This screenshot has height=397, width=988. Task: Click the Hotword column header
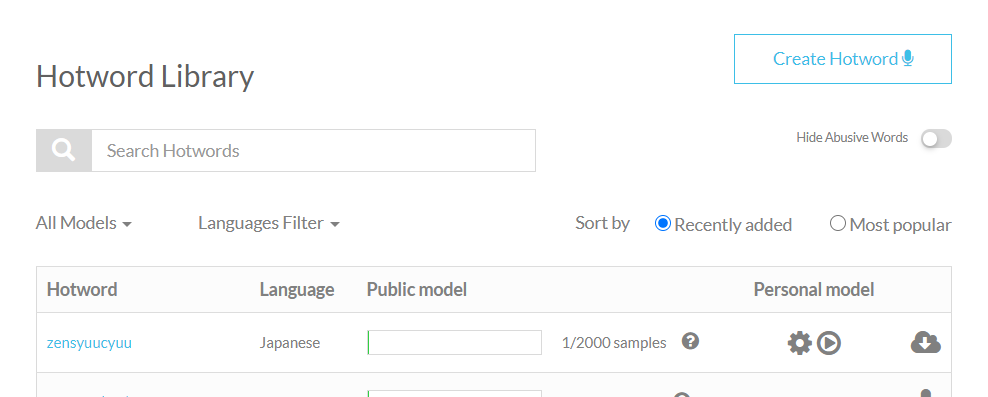[x=82, y=289]
